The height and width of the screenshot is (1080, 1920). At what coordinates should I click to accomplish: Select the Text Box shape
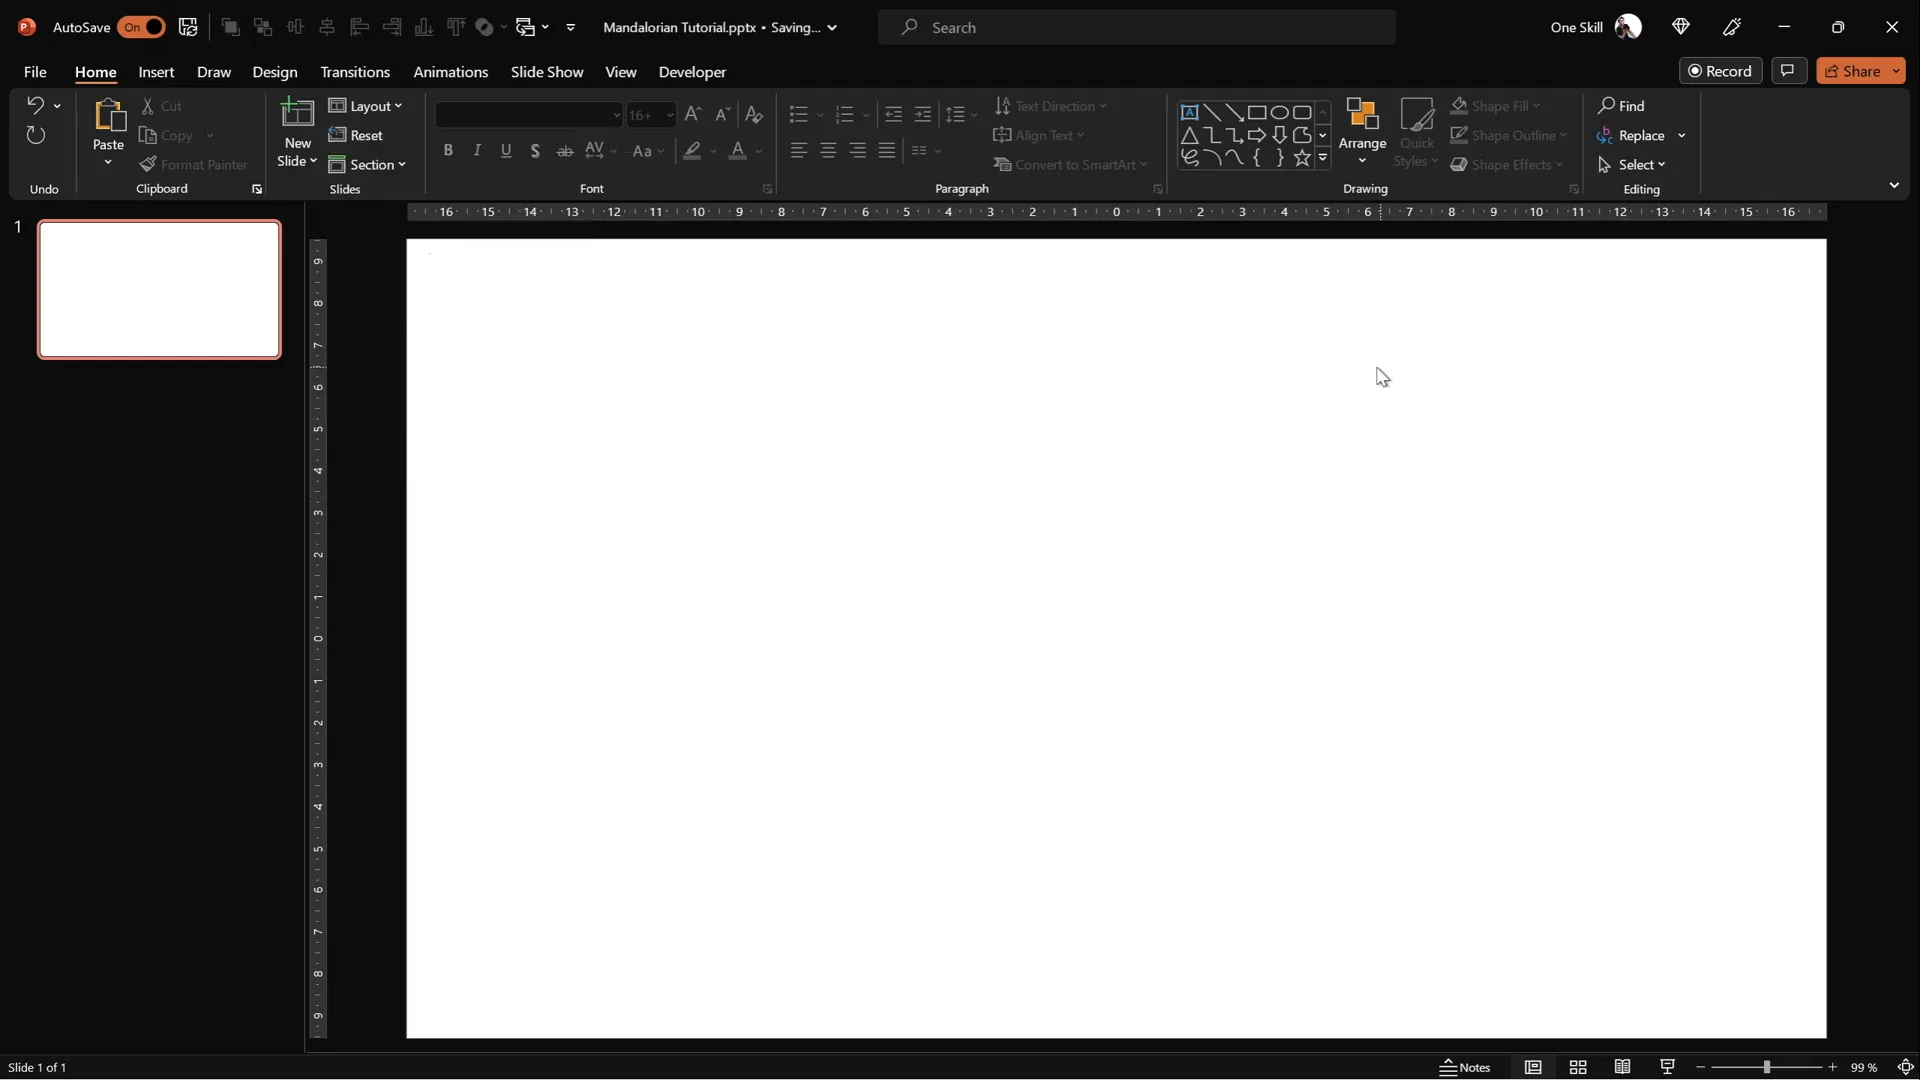pos(1189,112)
